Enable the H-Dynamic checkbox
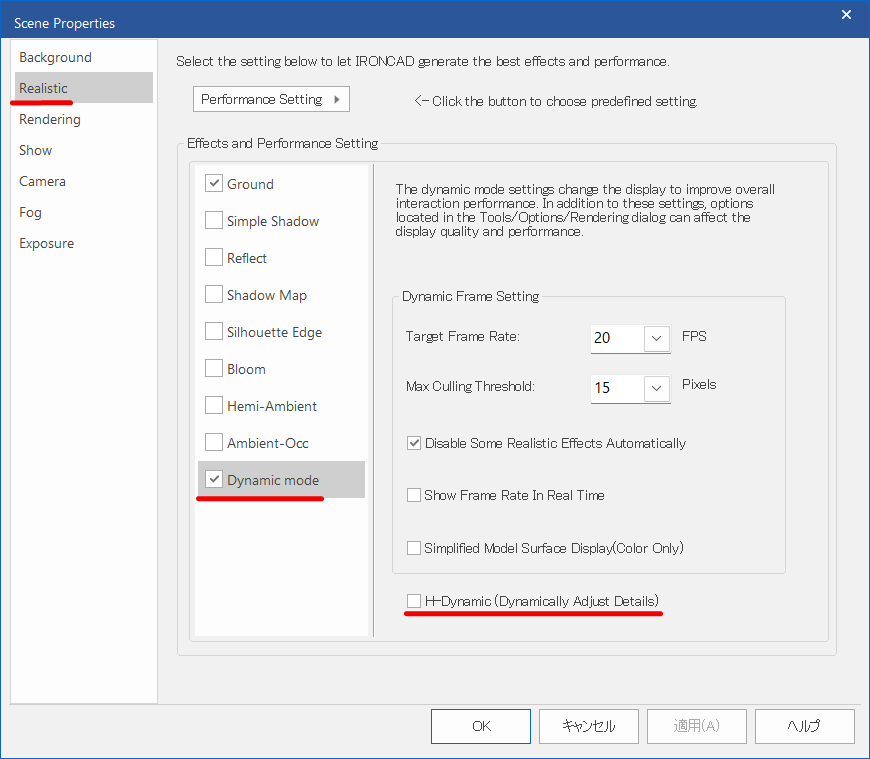 click(x=414, y=601)
